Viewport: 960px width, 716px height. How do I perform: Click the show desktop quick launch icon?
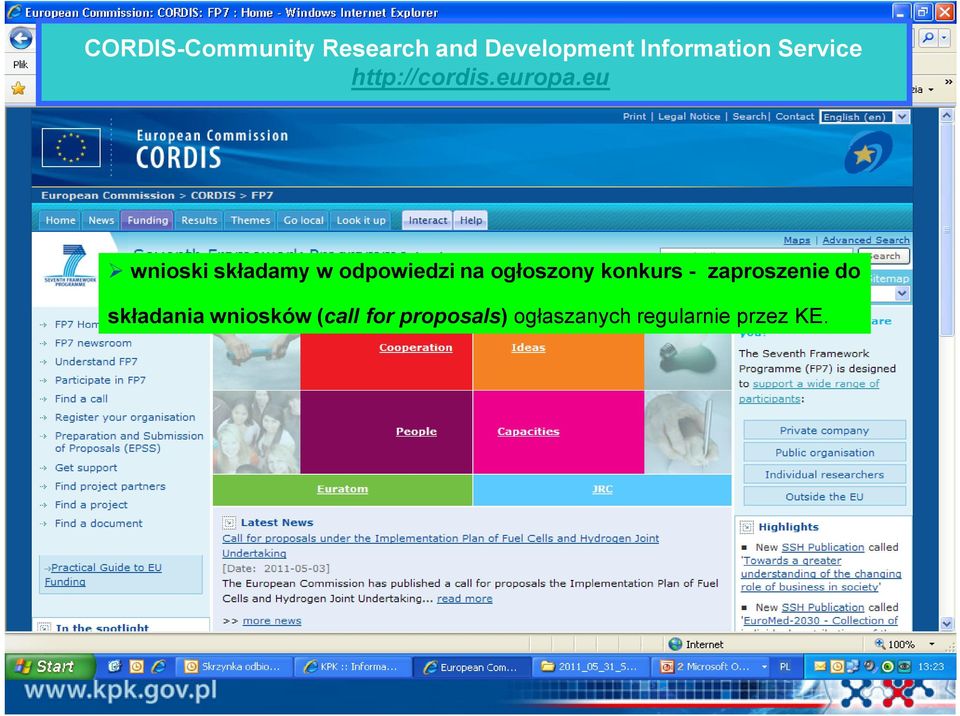[114, 666]
